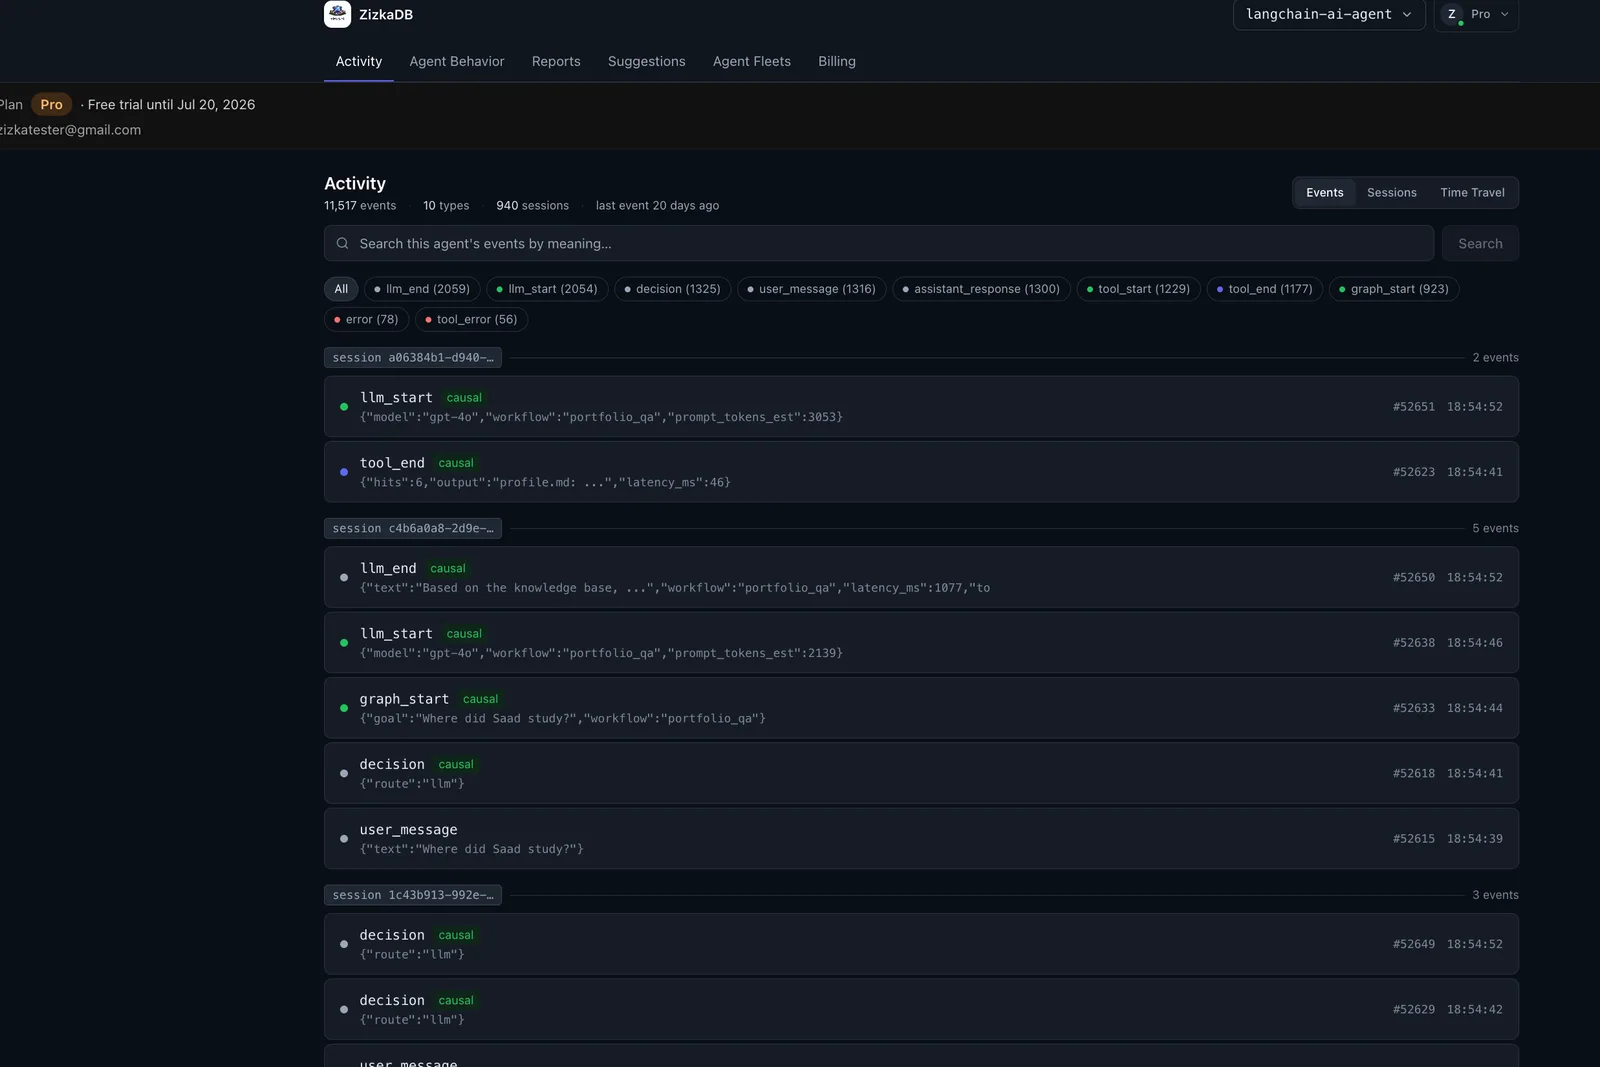Go to the Suggestions tab

click(x=647, y=62)
